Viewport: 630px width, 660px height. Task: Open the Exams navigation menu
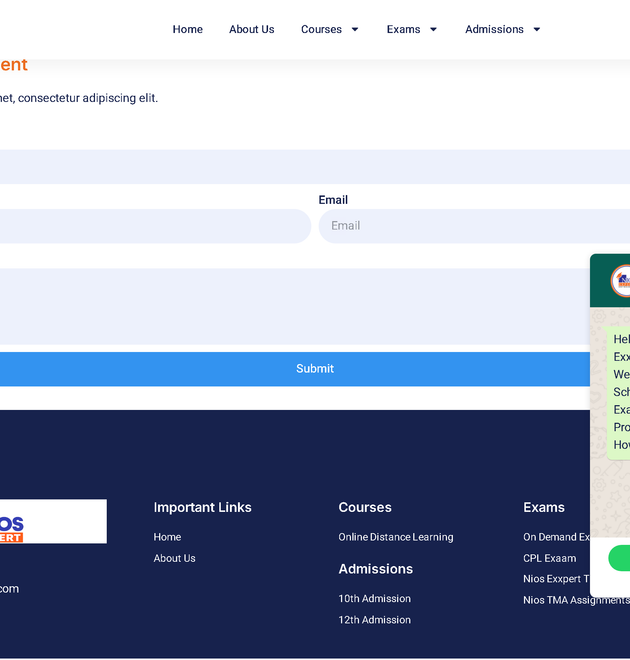pyautogui.click(x=403, y=29)
